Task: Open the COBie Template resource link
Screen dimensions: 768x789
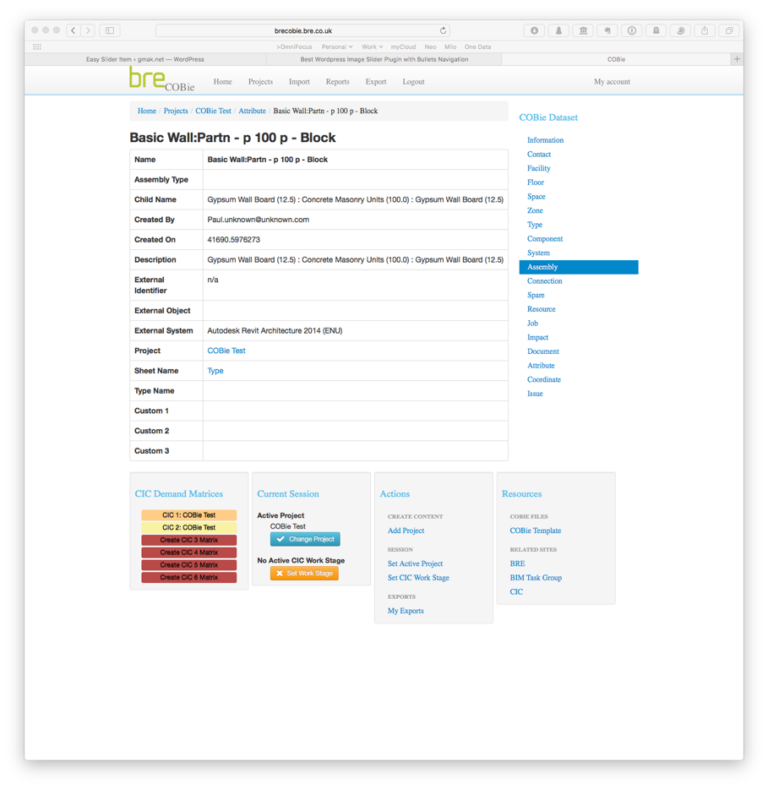Action: tap(535, 531)
